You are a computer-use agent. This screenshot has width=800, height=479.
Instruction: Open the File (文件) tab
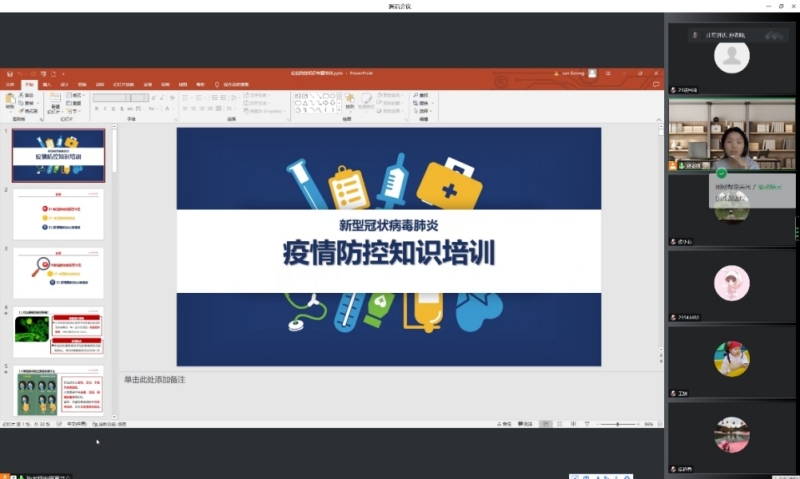[11, 84]
